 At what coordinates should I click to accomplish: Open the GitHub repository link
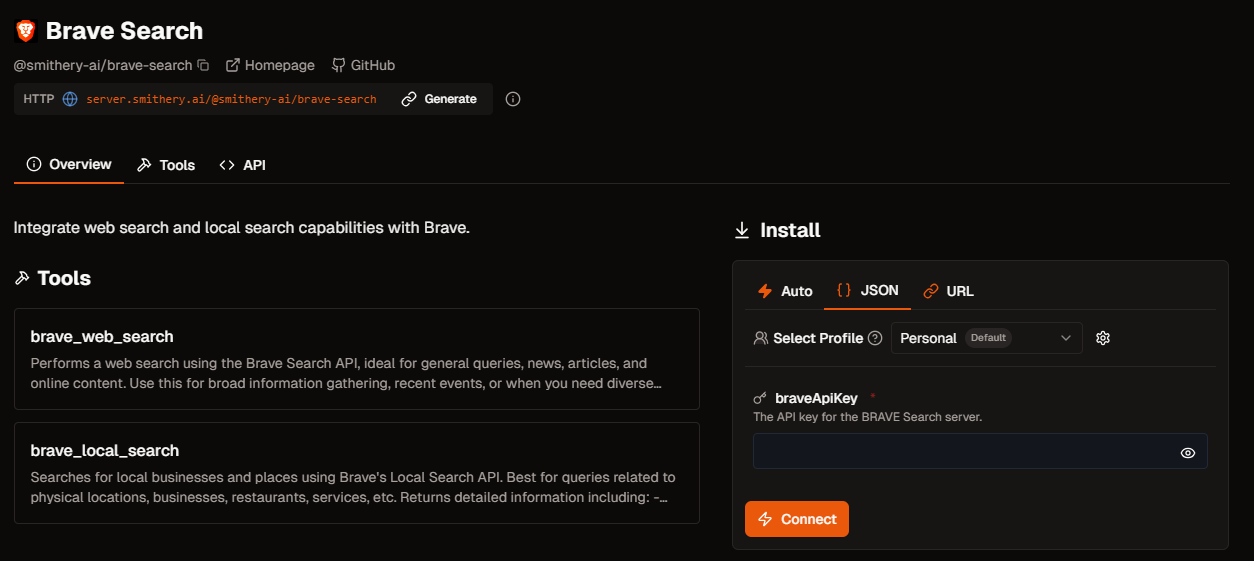pos(363,65)
